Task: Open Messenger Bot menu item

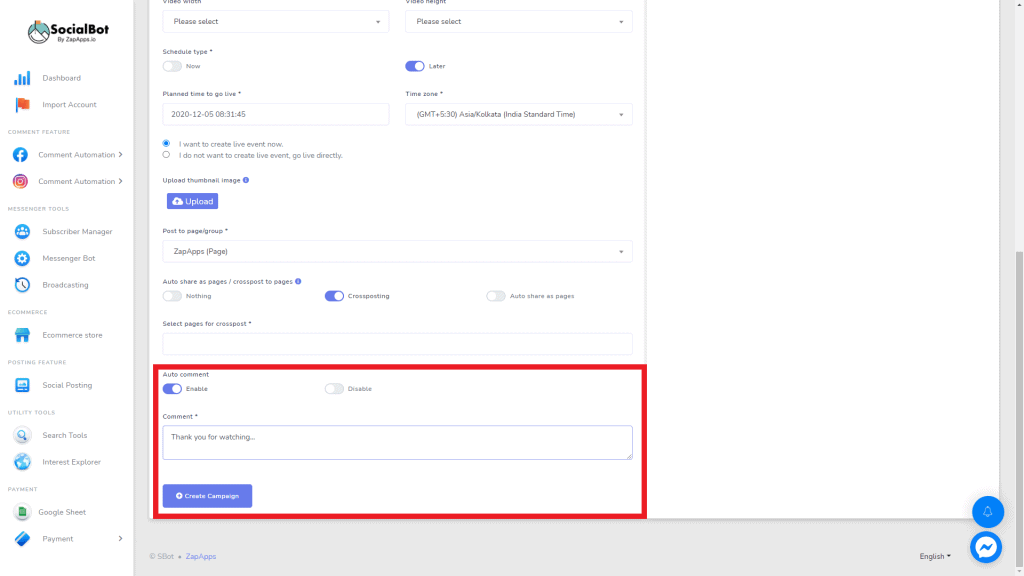Action: tap(69, 259)
